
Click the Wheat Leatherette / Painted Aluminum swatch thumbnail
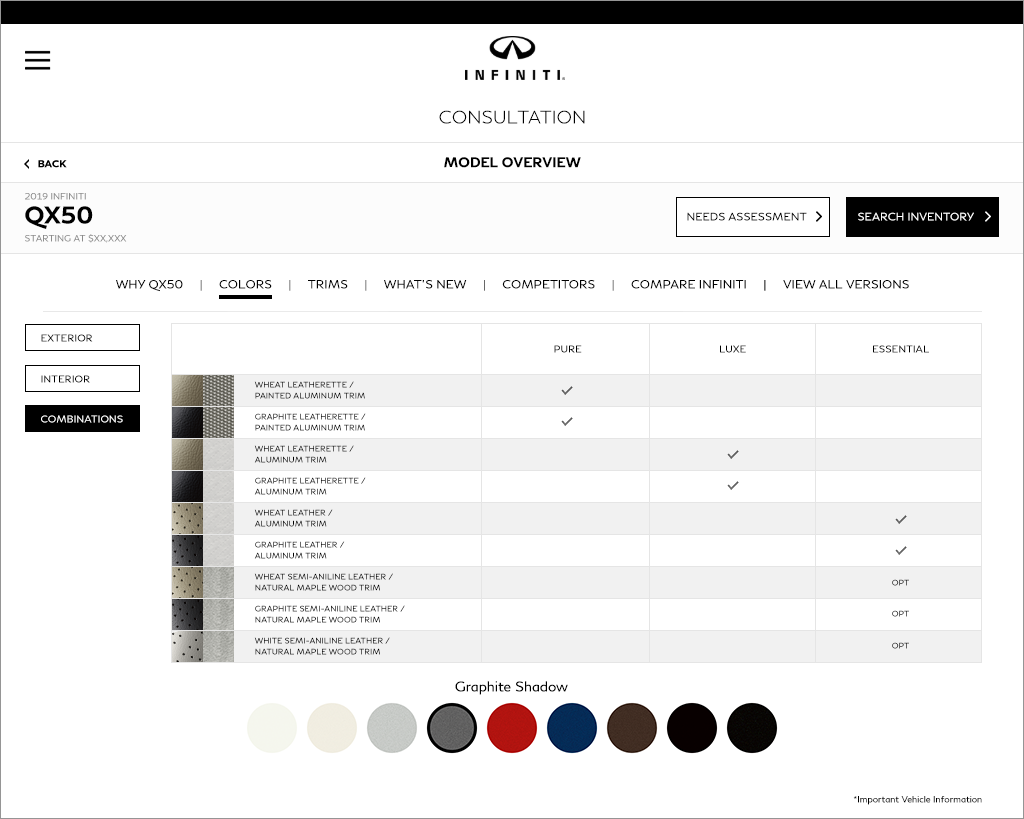203,391
